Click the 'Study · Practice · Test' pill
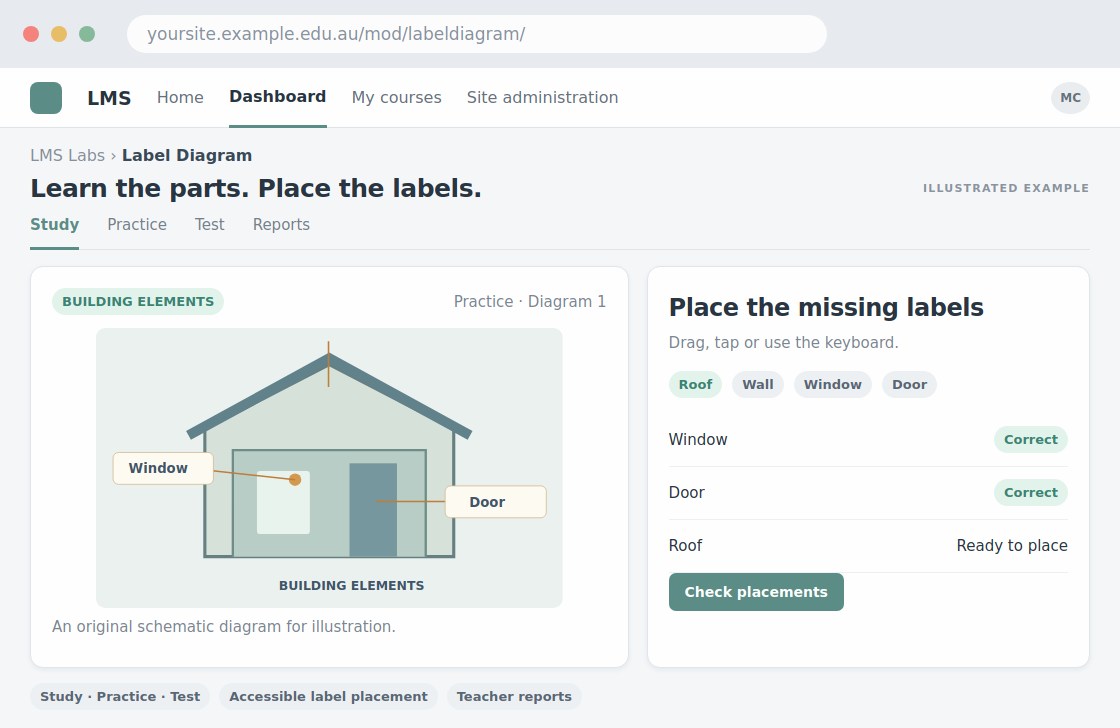The image size is (1120, 728). coord(120,697)
